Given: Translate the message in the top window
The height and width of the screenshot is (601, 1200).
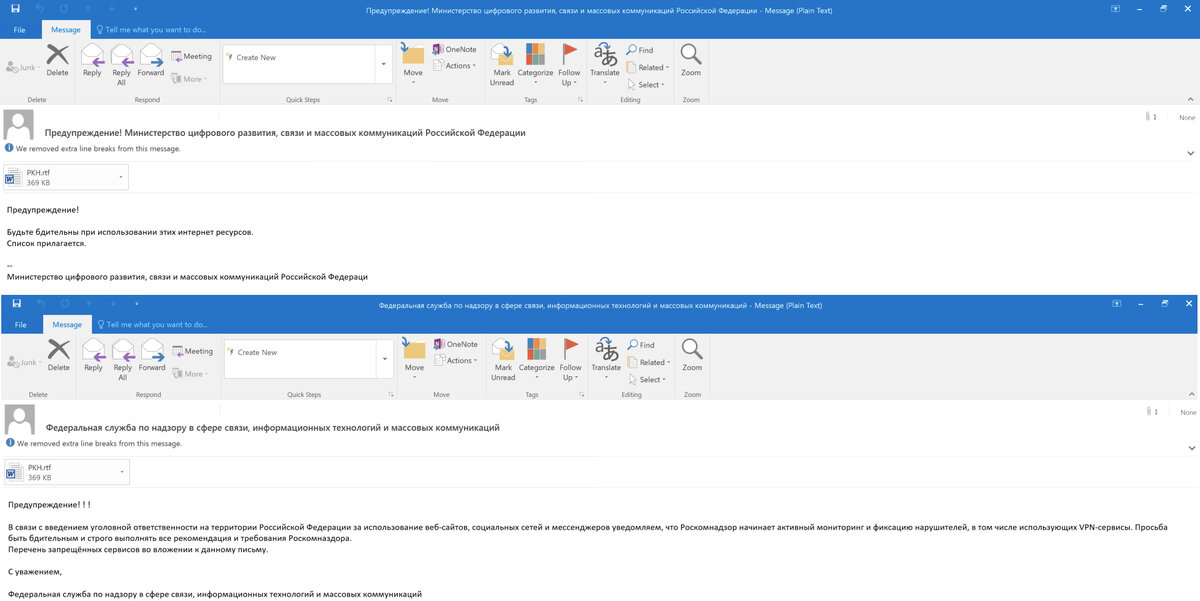Looking at the screenshot, I should pyautogui.click(x=605, y=62).
